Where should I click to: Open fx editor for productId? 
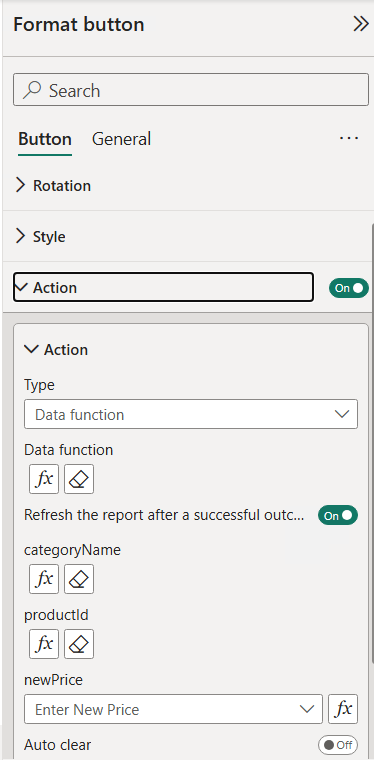(44, 644)
